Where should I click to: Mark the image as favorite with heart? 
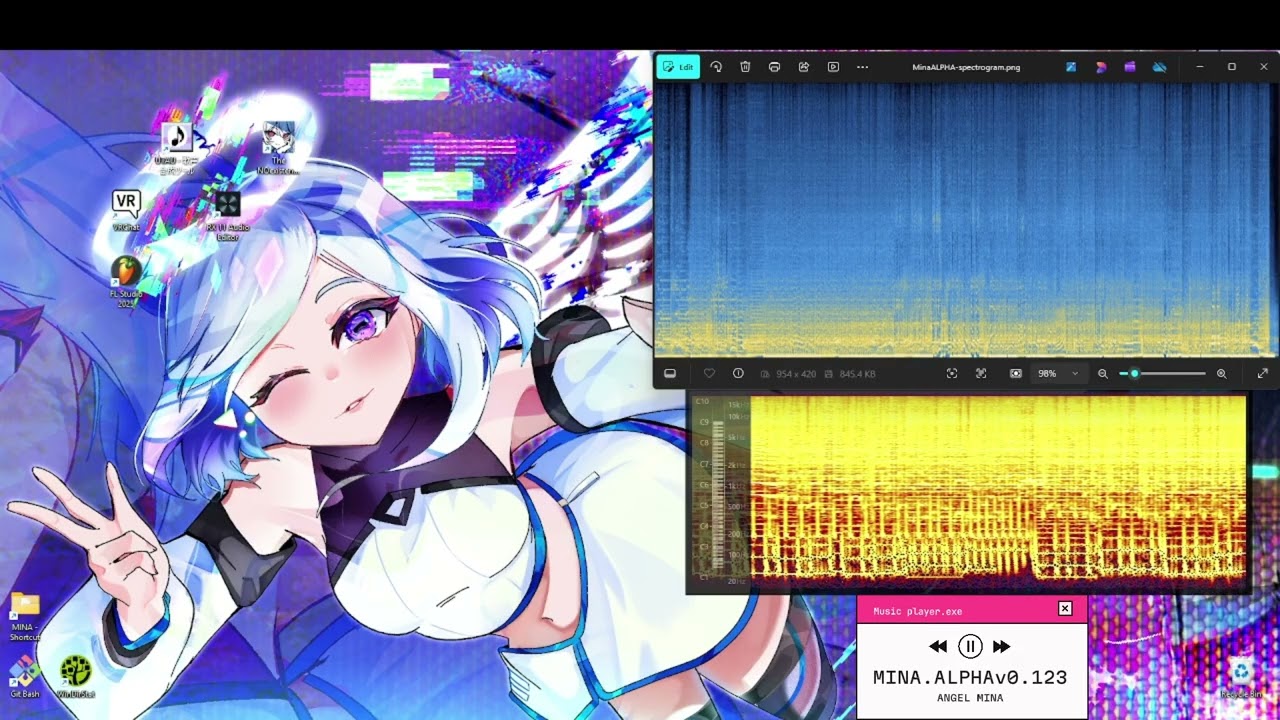pyautogui.click(x=709, y=373)
